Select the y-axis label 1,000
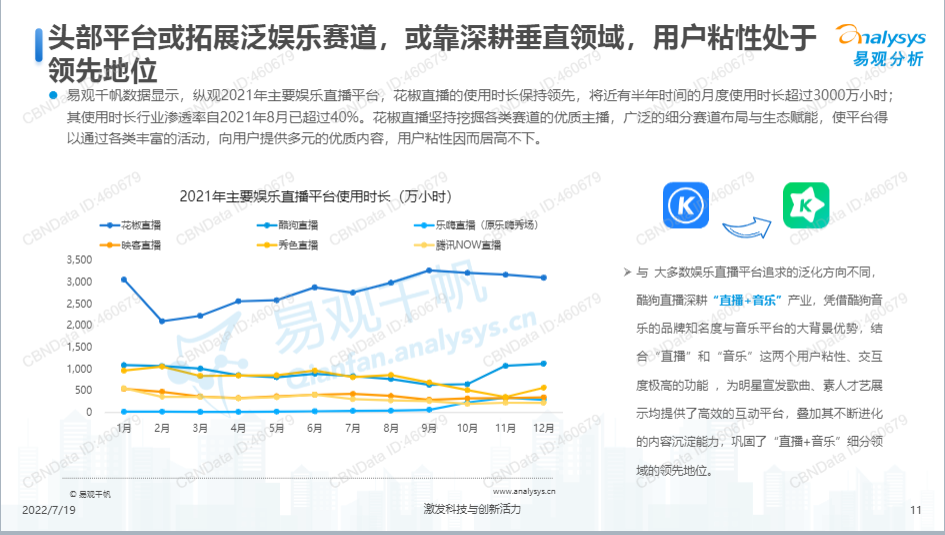This screenshot has height=535, width=945. pos(80,369)
